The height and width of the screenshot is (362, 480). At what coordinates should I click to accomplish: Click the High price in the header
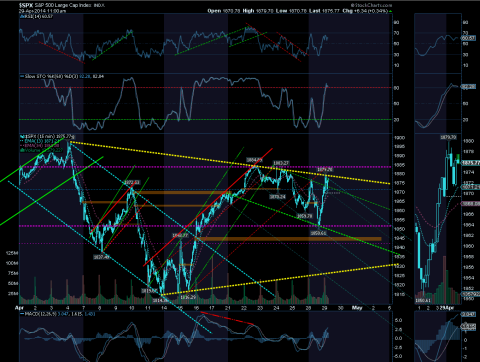[x=258, y=11]
